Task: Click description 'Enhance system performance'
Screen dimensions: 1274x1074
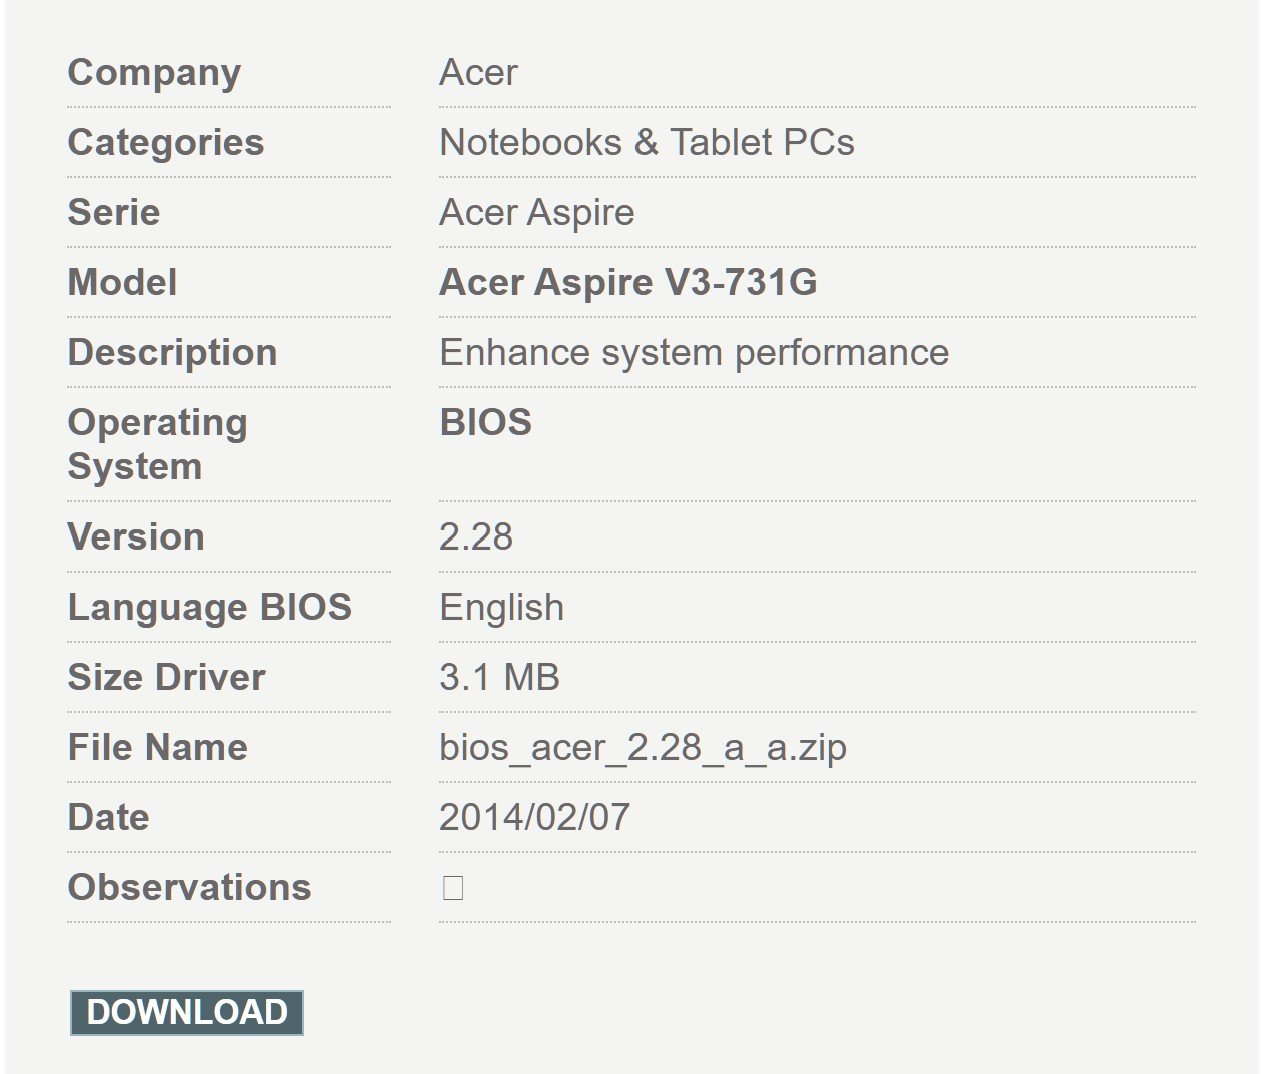Action: coord(694,353)
